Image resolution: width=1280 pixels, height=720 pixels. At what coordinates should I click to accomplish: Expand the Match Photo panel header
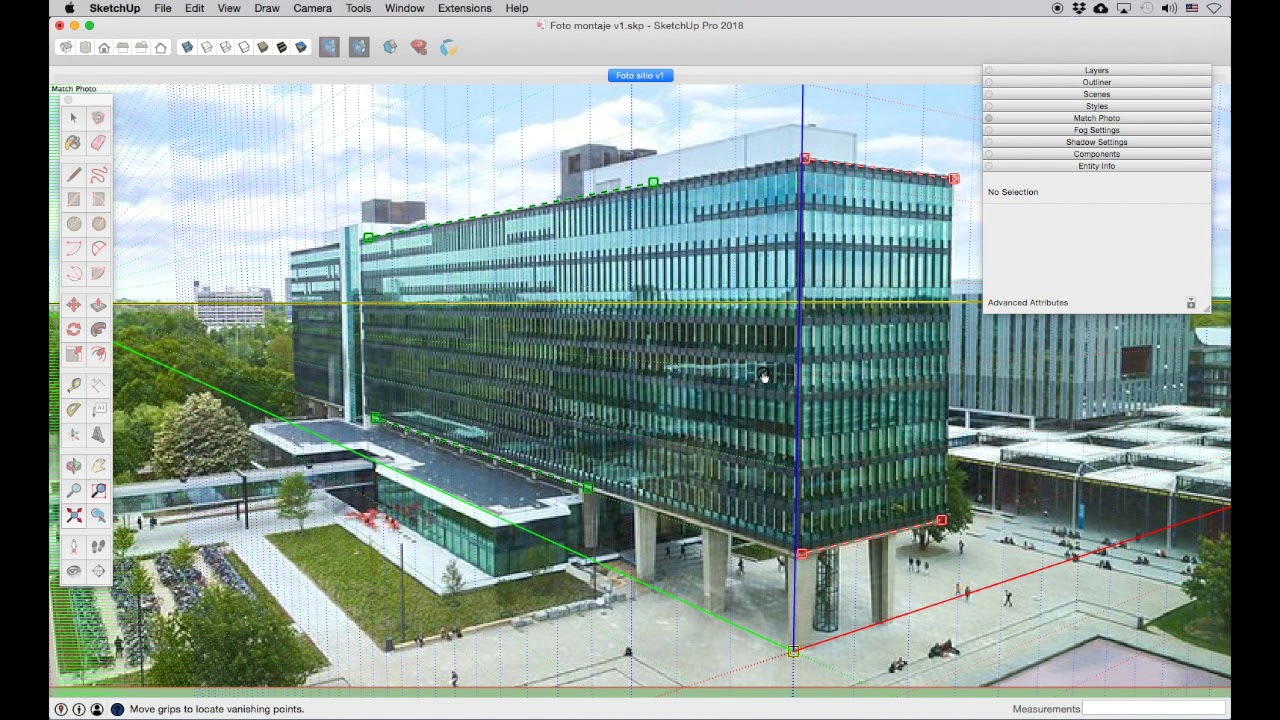[1096, 118]
